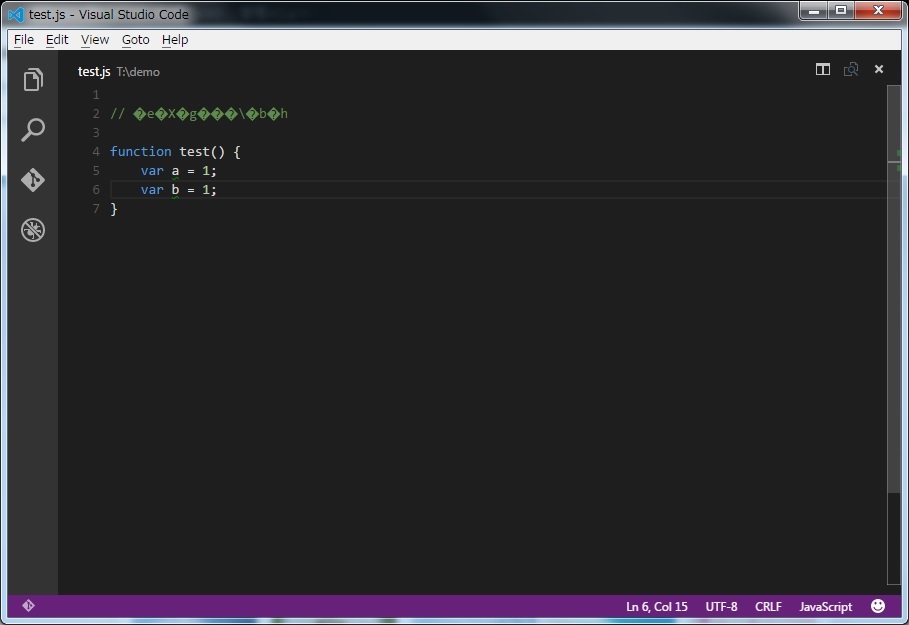Viewport: 909px width, 625px height.
Task: Click line number 3 in the gutter
Action: coord(96,133)
